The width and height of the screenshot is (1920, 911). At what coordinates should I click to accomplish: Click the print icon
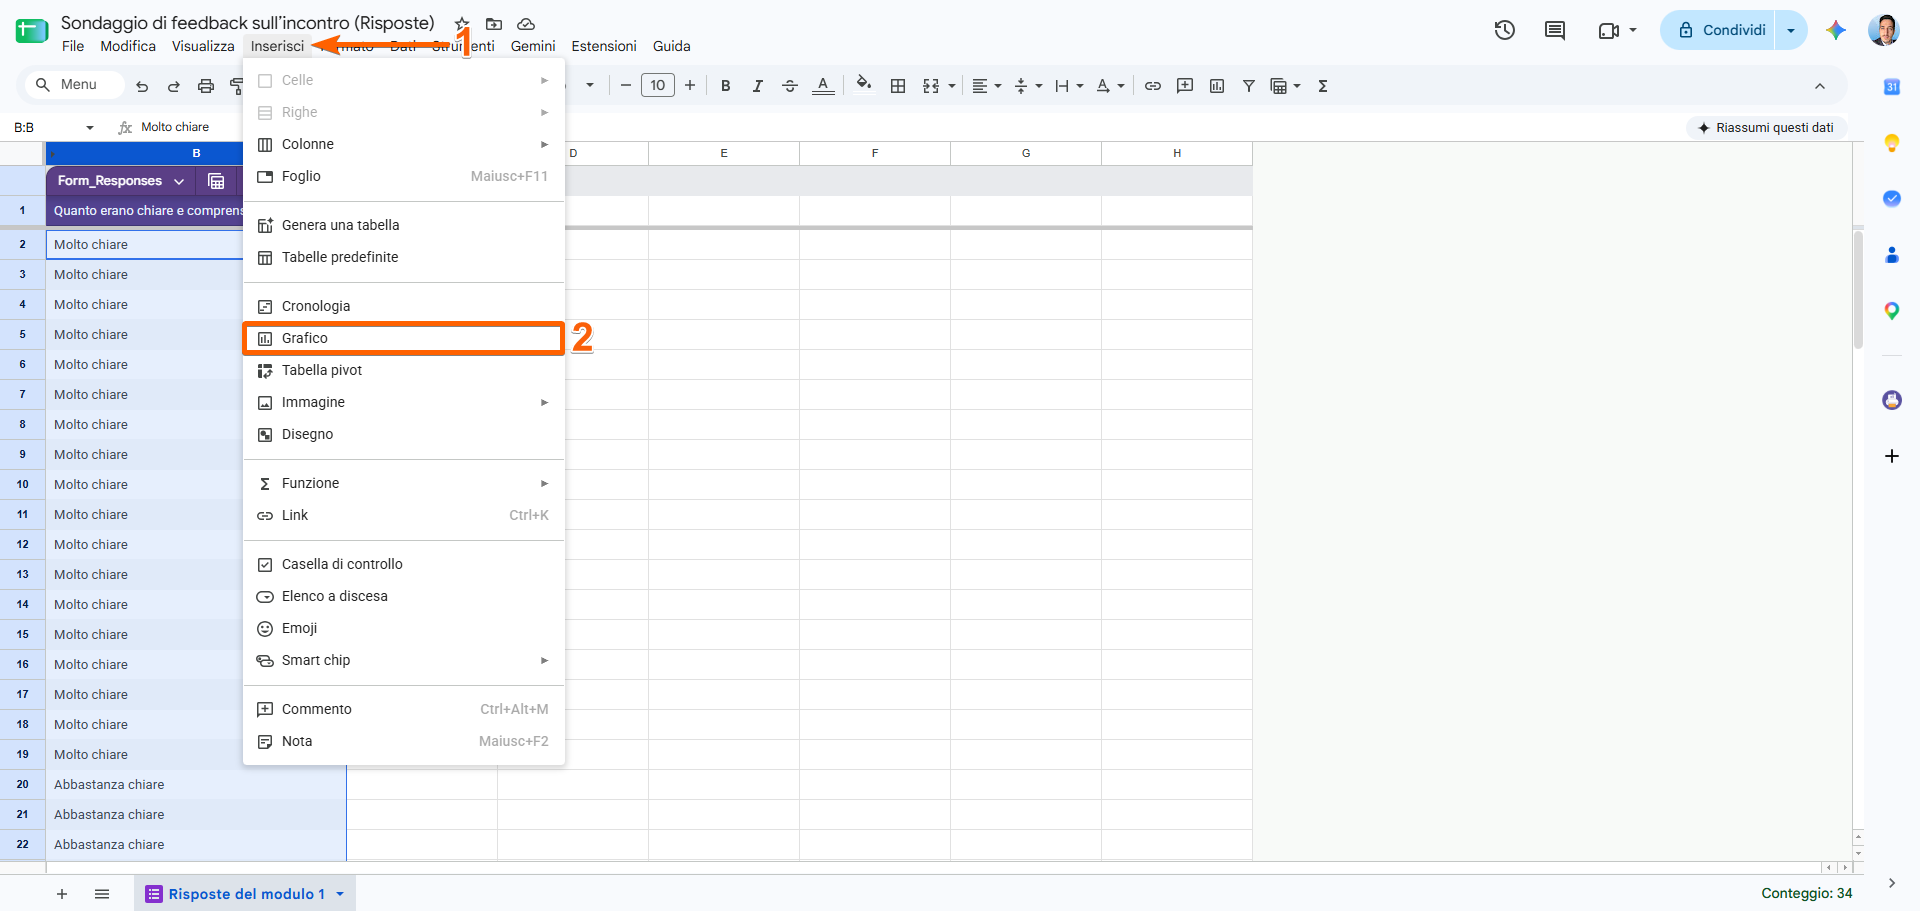click(206, 86)
